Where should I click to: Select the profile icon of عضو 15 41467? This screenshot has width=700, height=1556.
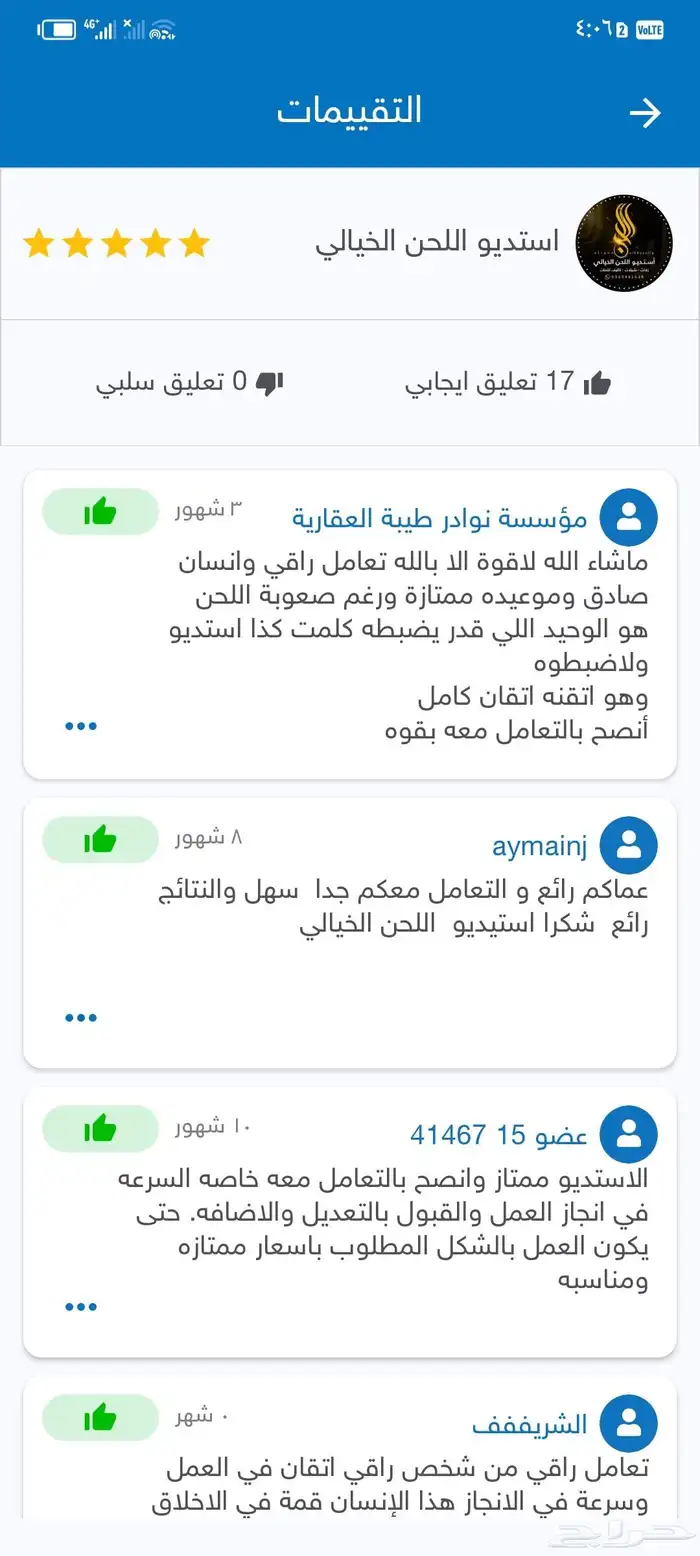coord(629,1134)
